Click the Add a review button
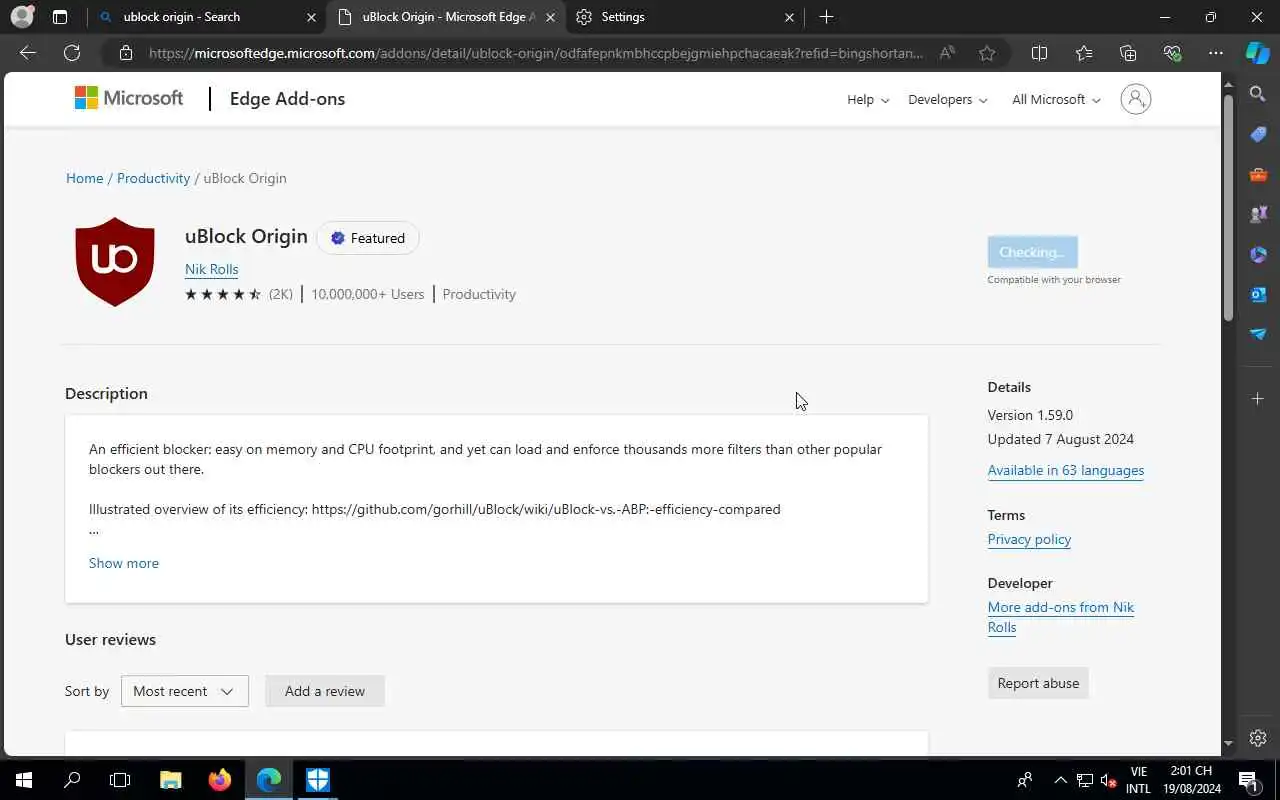The width and height of the screenshot is (1280, 800). pos(325,691)
